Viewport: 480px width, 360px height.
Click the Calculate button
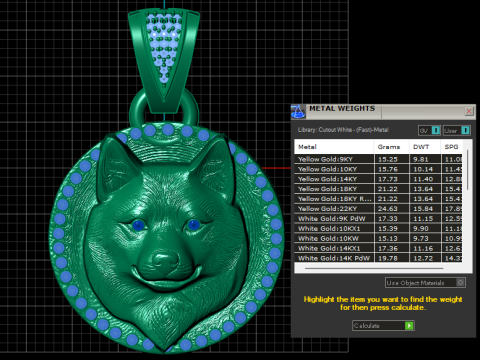pyautogui.click(x=383, y=325)
